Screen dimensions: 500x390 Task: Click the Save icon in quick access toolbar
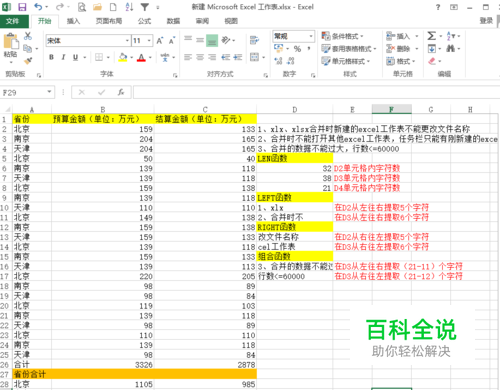coord(22,7)
